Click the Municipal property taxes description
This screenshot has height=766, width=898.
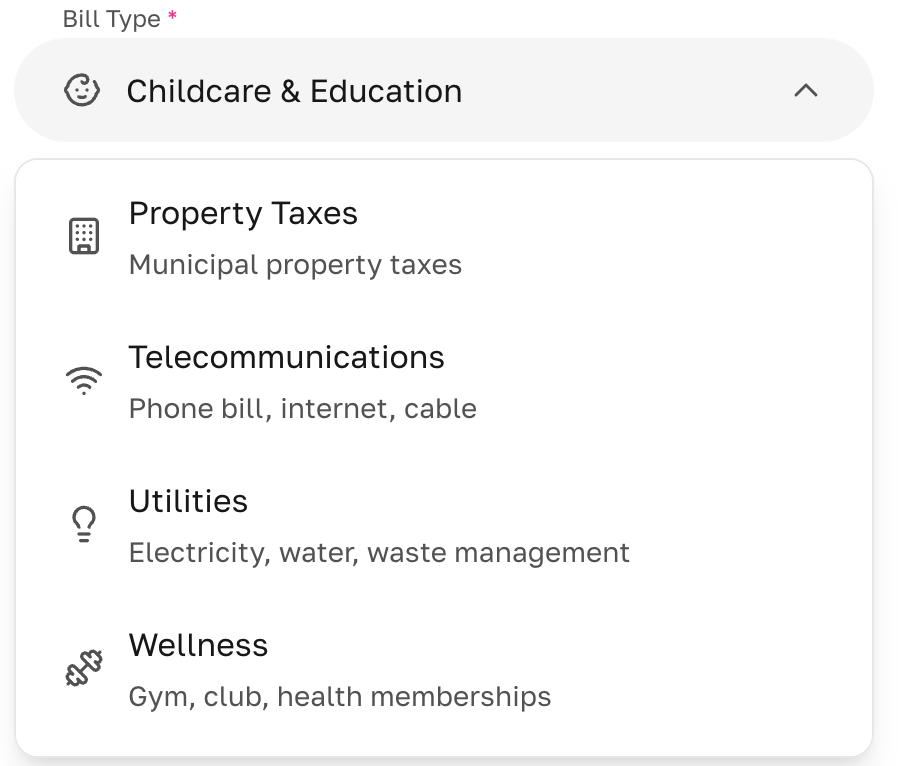[296, 265]
